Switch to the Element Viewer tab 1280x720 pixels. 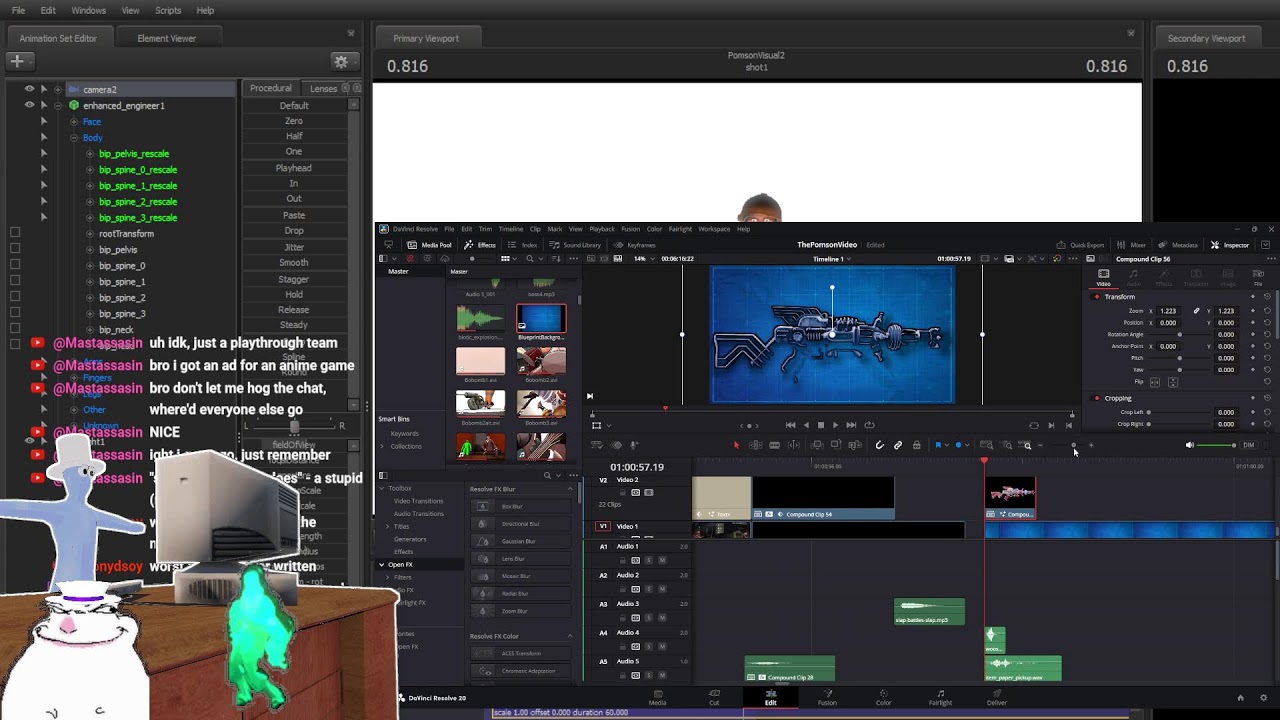(167, 38)
